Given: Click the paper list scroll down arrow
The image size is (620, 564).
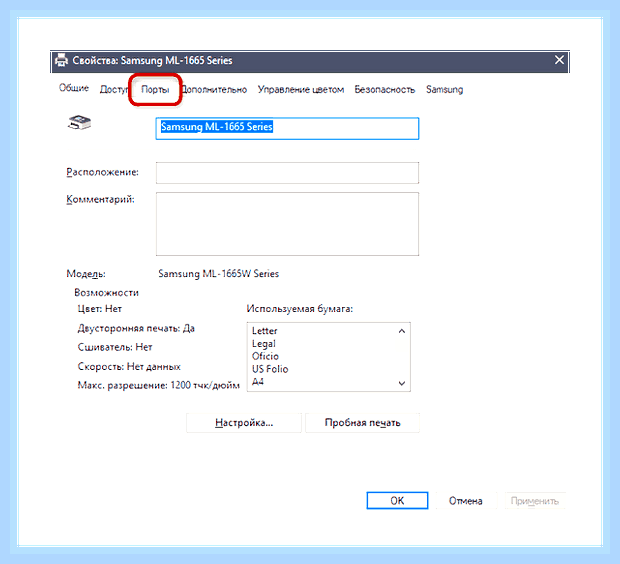Looking at the screenshot, I should coord(402,383).
